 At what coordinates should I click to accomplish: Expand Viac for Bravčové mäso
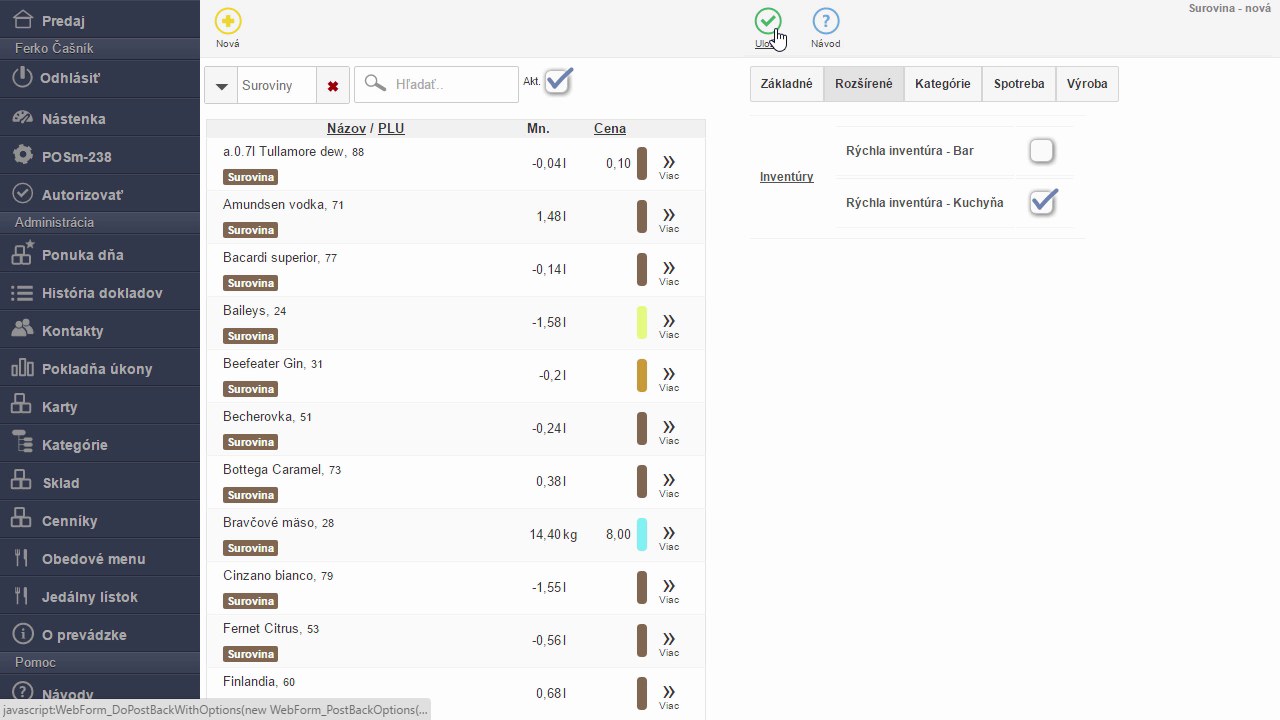[669, 537]
